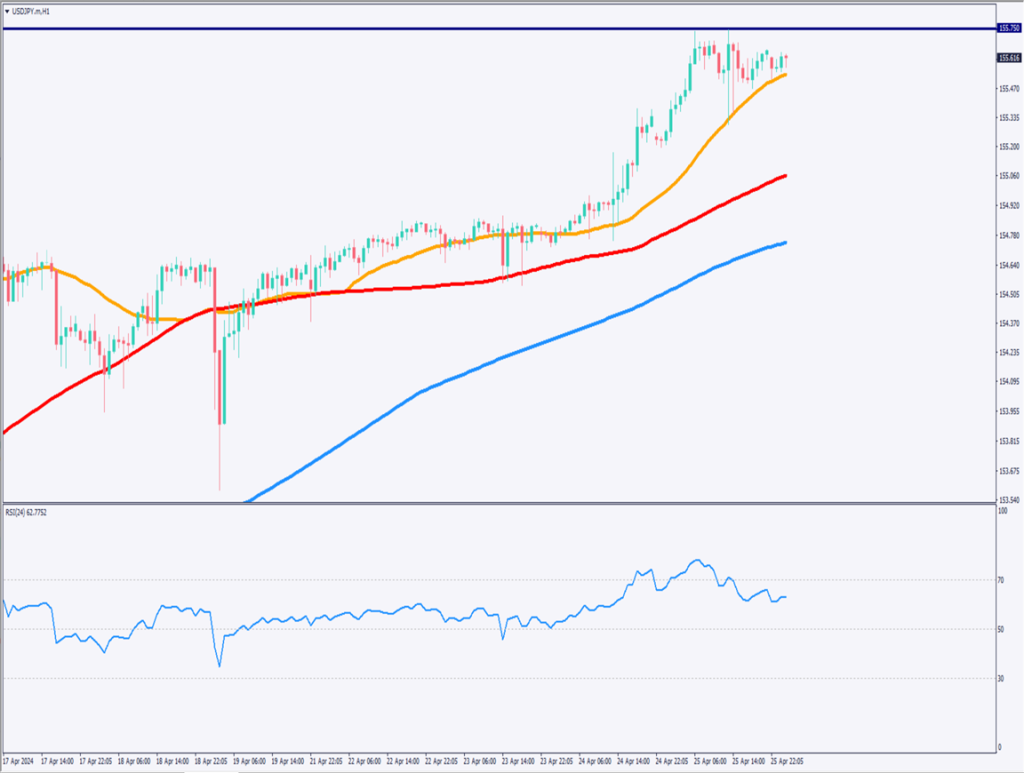Click the 155.060 price scale label
Viewport: 1024px width, 773px height.
tap(1009, 176)
